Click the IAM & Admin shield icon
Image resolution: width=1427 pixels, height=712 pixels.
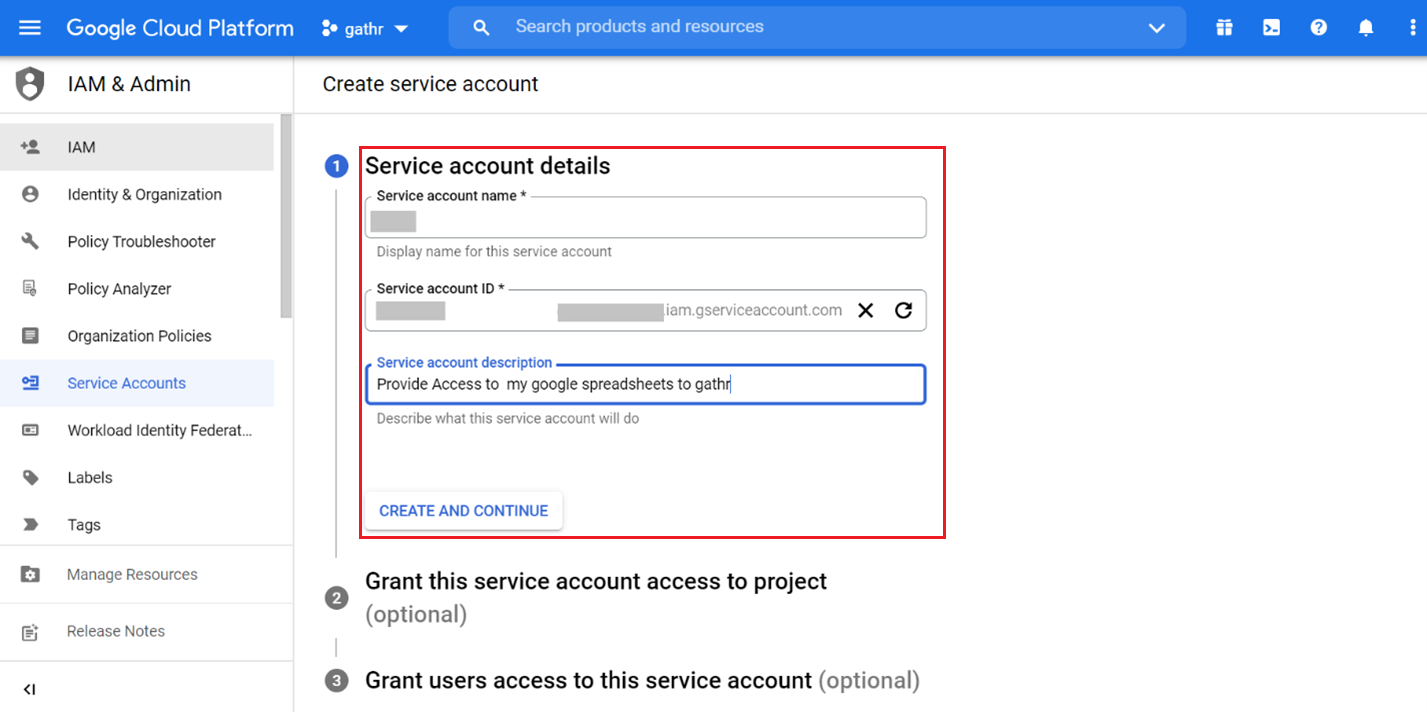click(29, 83)
